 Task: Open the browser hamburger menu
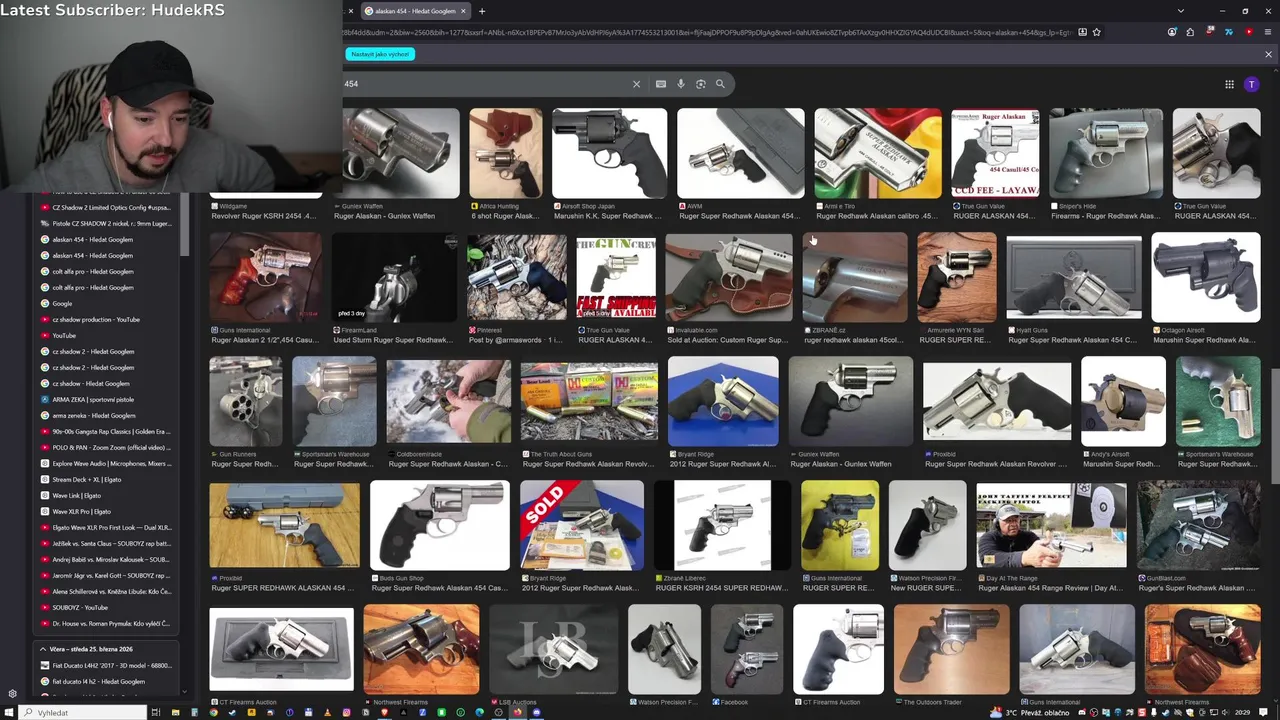[x=1268, y=32]
